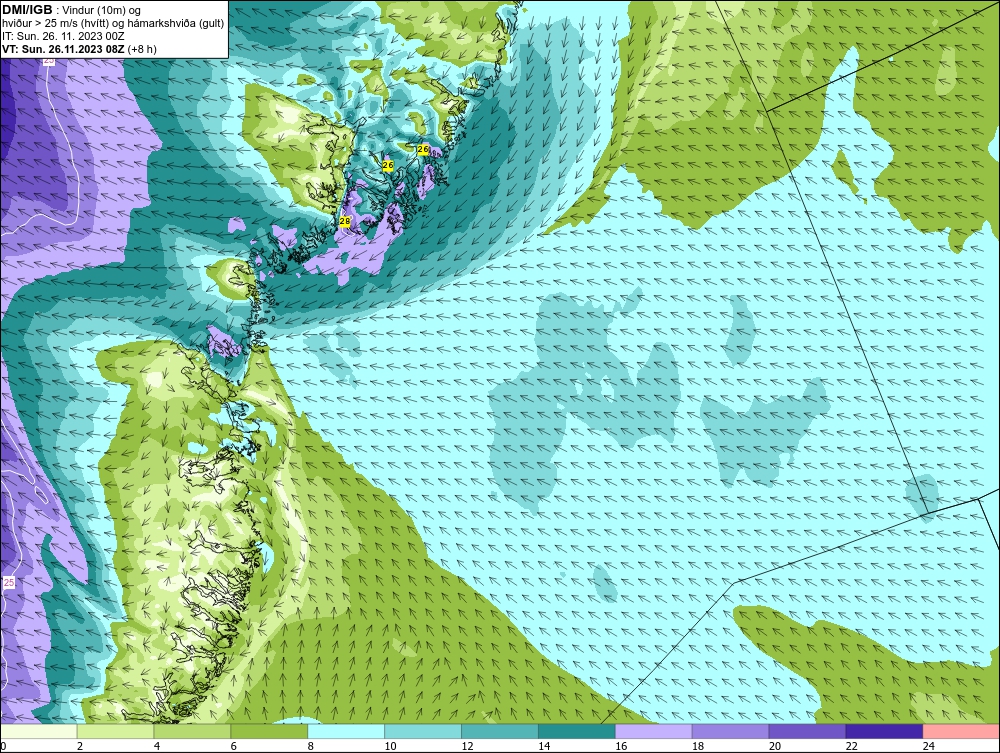
Task: Click the 'Vindur (10m) og' title text
Action: coord(101,11)
